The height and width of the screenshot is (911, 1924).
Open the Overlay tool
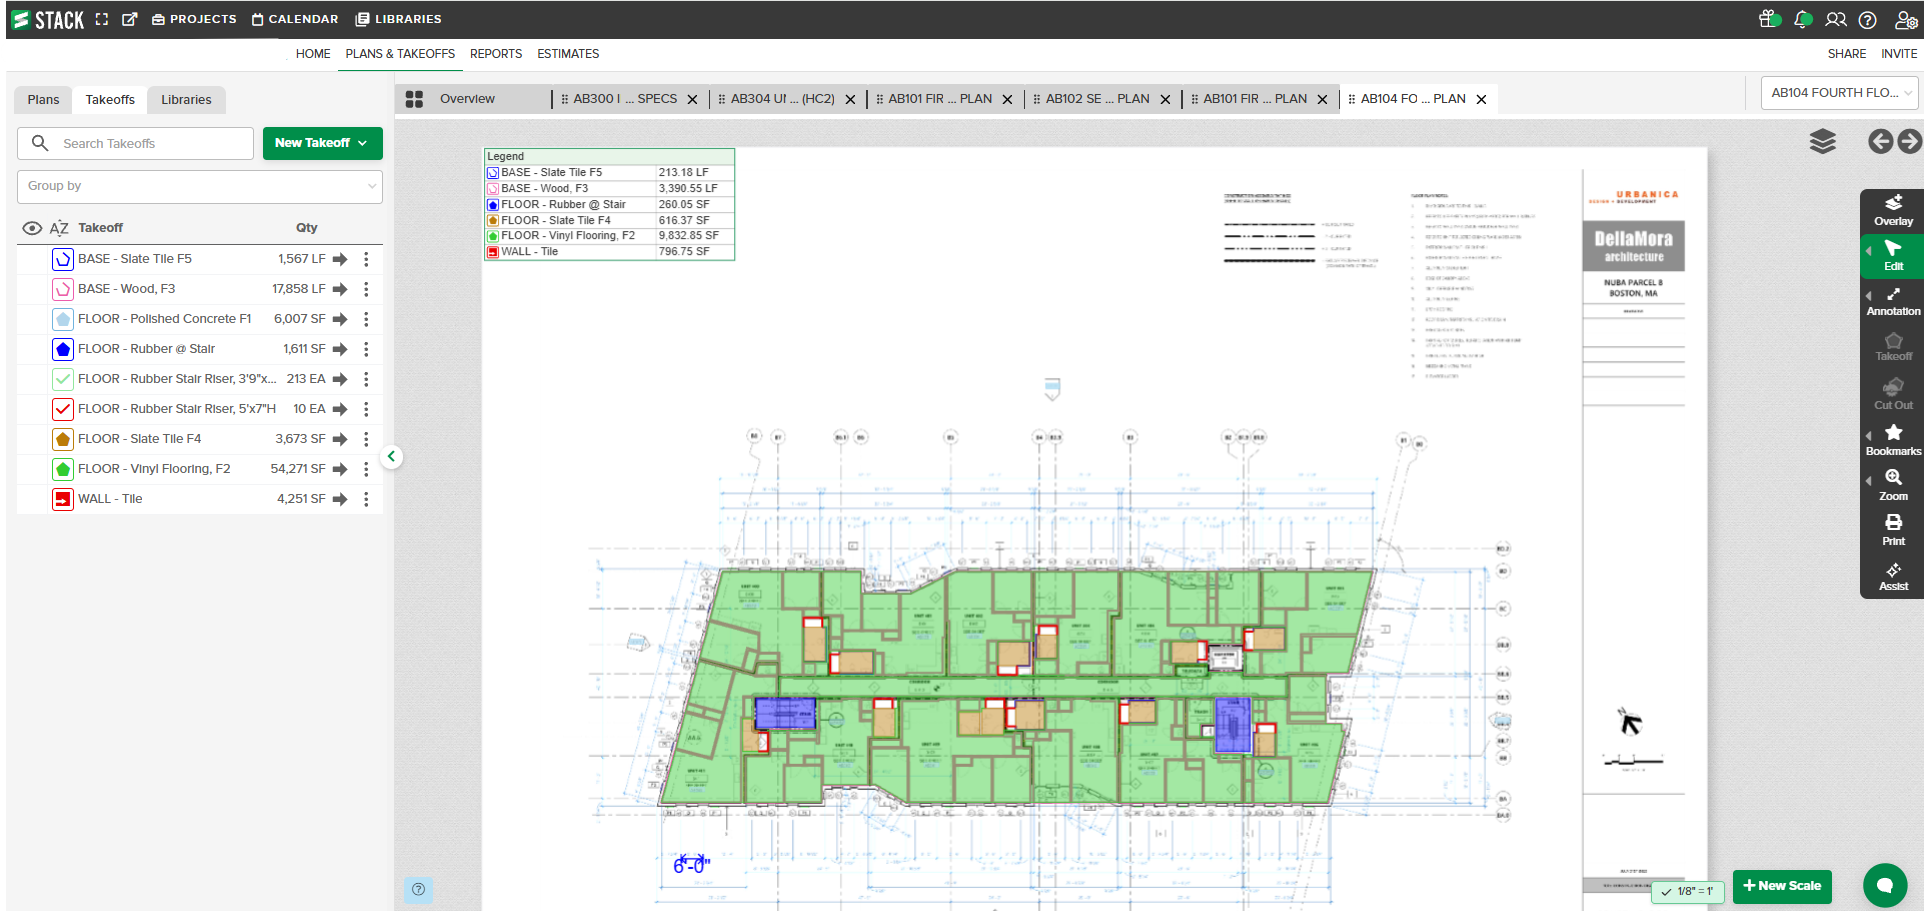(1893, 210)
